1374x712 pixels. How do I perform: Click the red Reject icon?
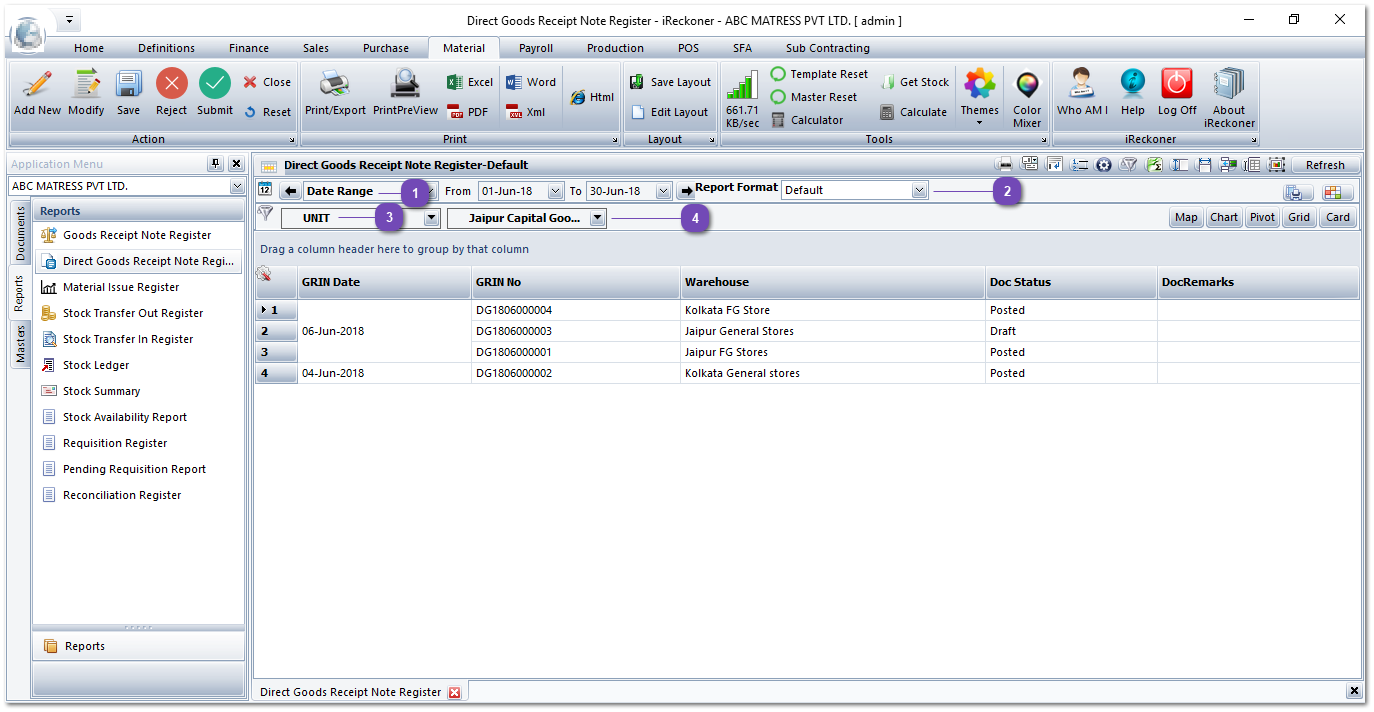point(171,84)
